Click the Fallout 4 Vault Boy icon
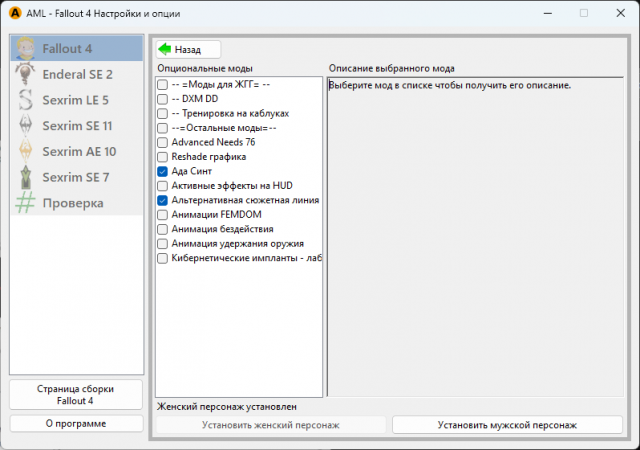 [27, 48]
